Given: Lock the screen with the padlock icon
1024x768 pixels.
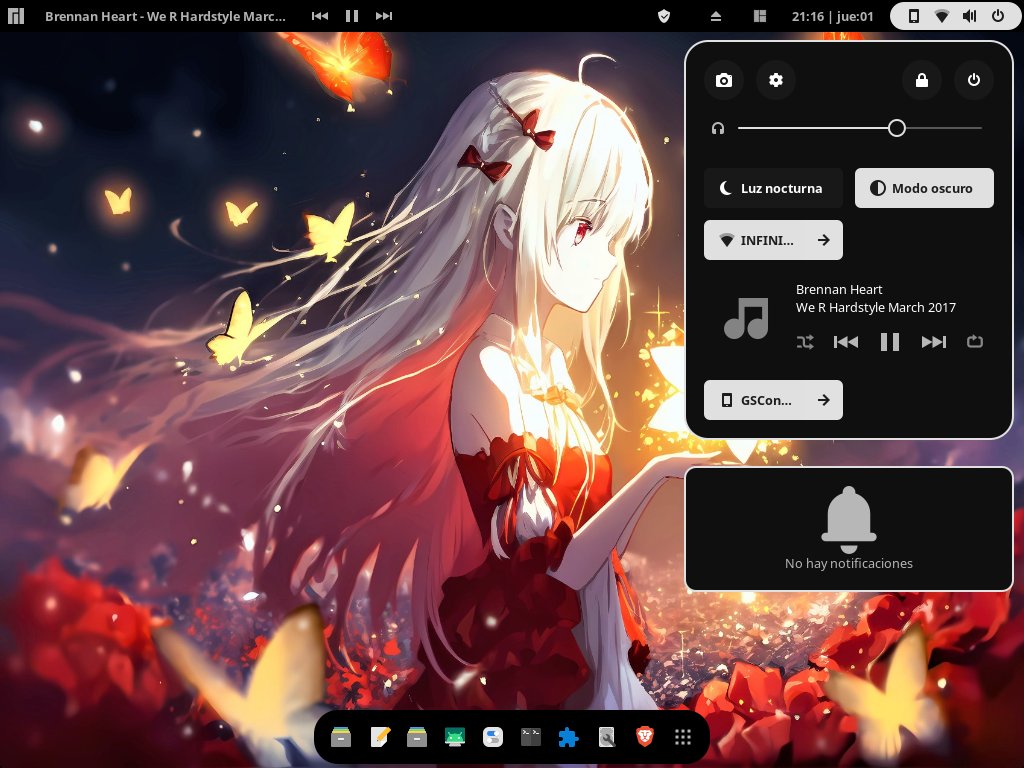Looking at the screenshot, I should (x=921, y=80).
